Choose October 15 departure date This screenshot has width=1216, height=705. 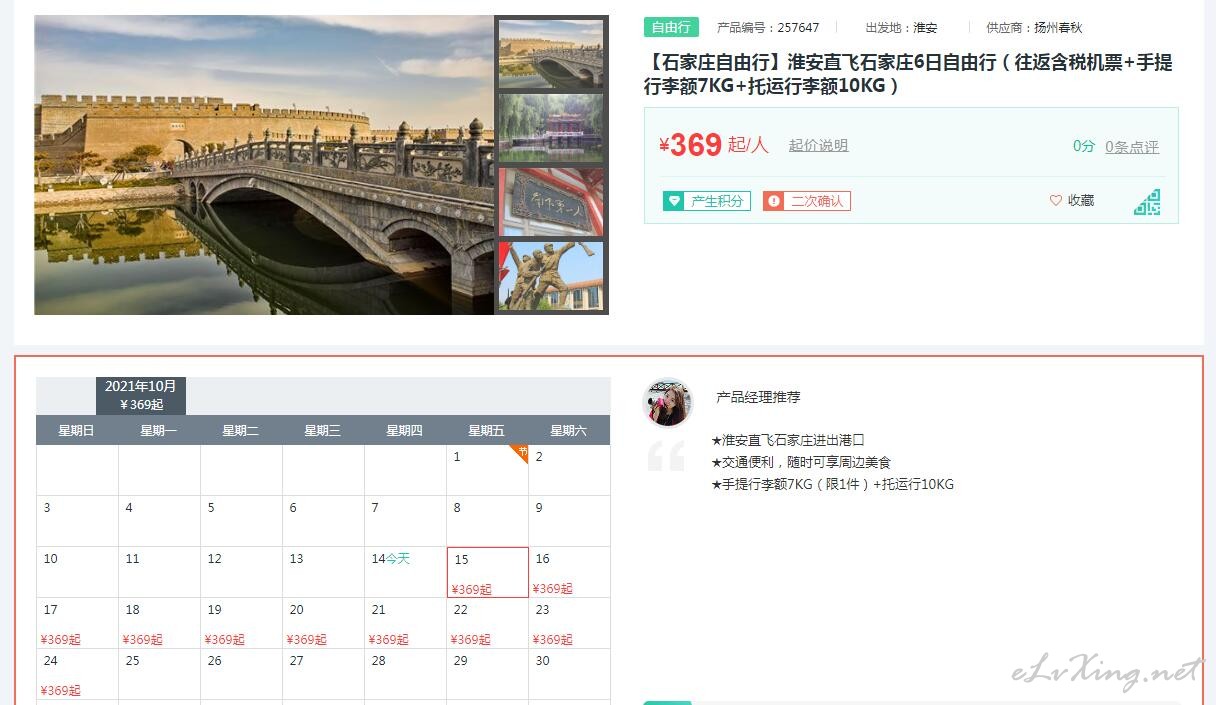(488, 572)
